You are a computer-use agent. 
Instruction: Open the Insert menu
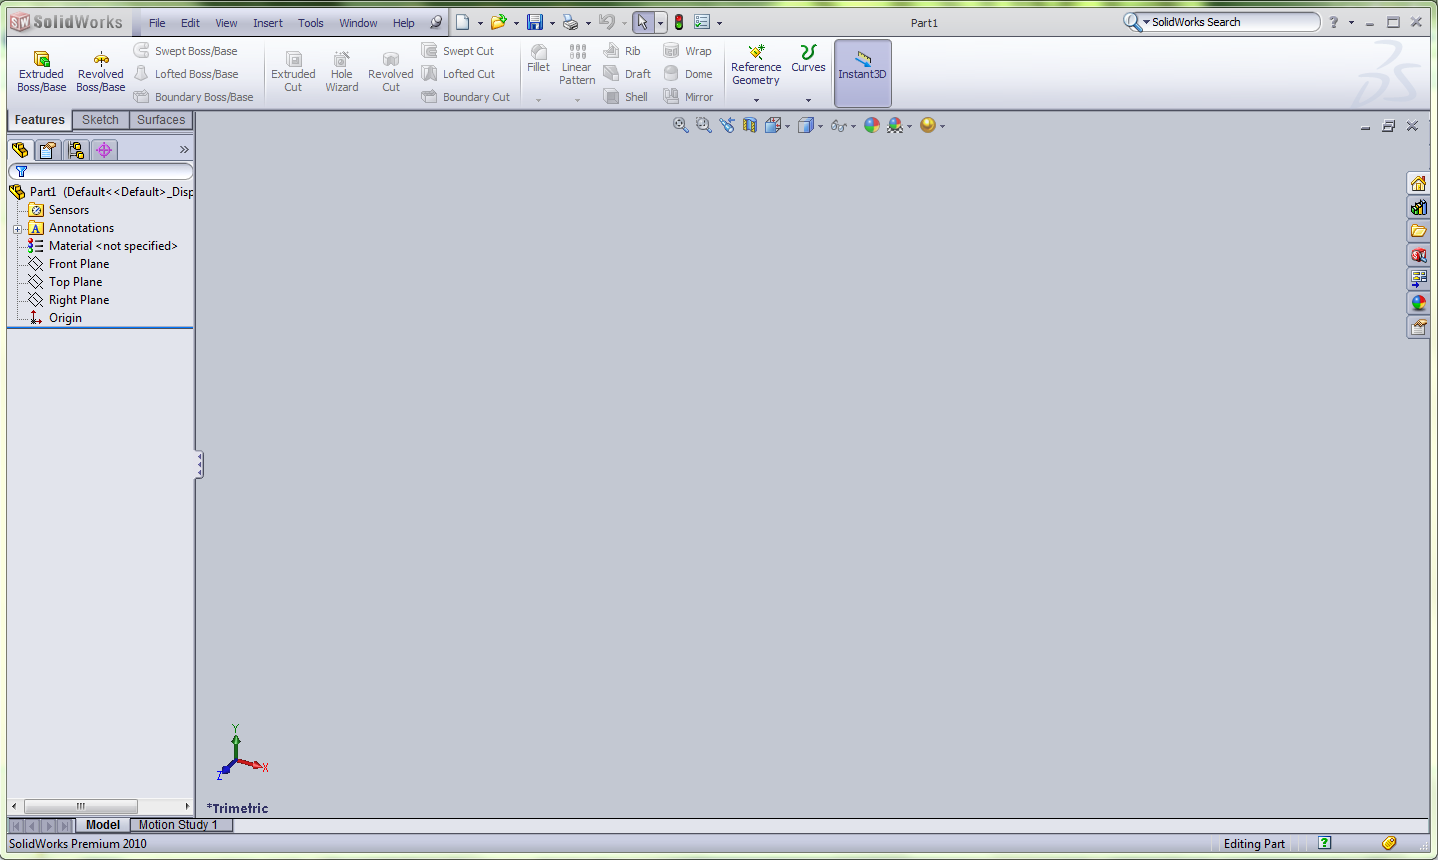267,22
